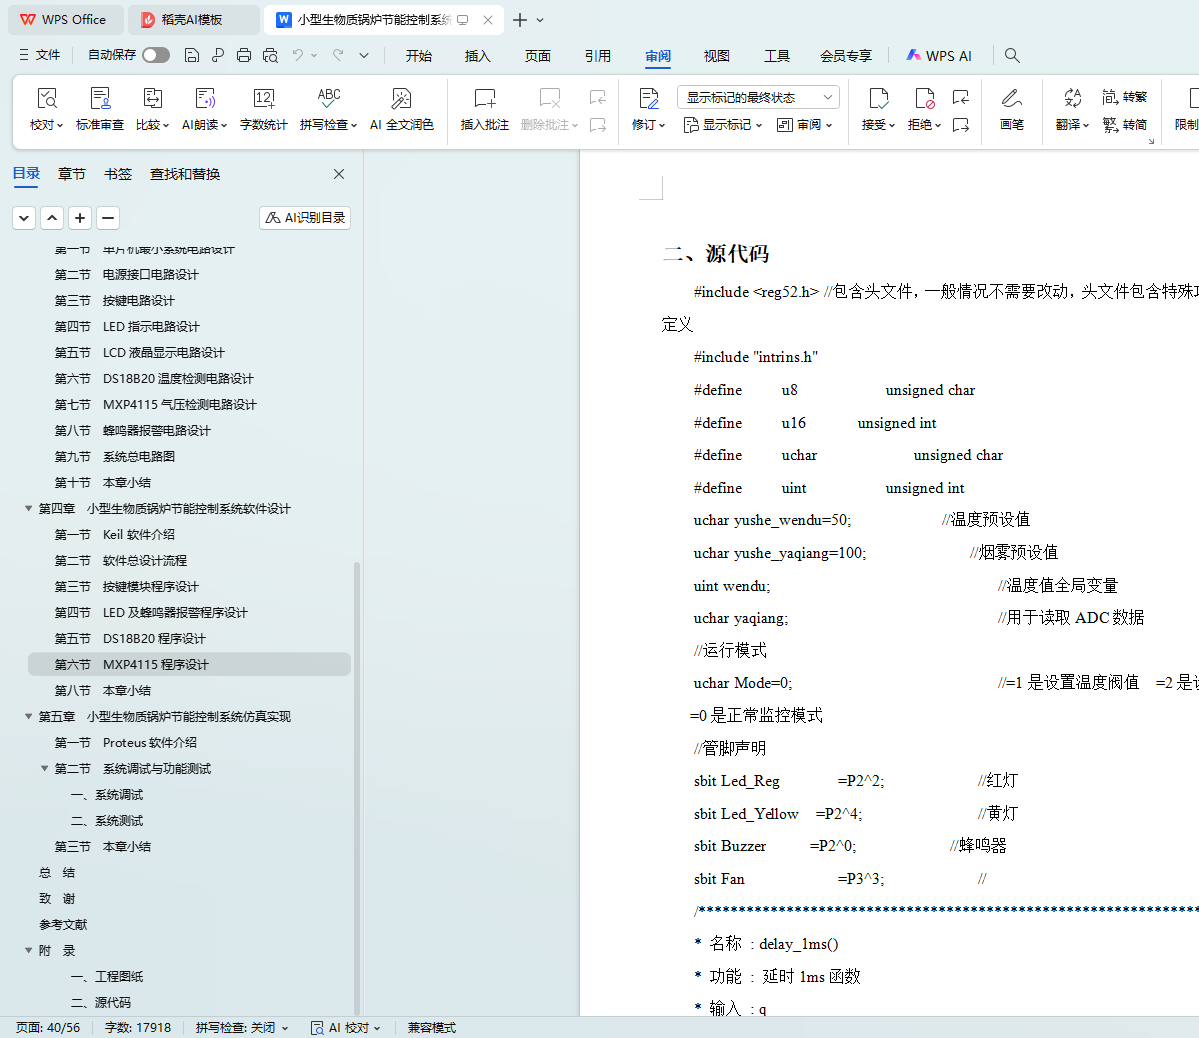Switch to the 书签 navigation tab
This screenshot has height=1038, width=1199.
pyautogui.click(x=118, y=174)
